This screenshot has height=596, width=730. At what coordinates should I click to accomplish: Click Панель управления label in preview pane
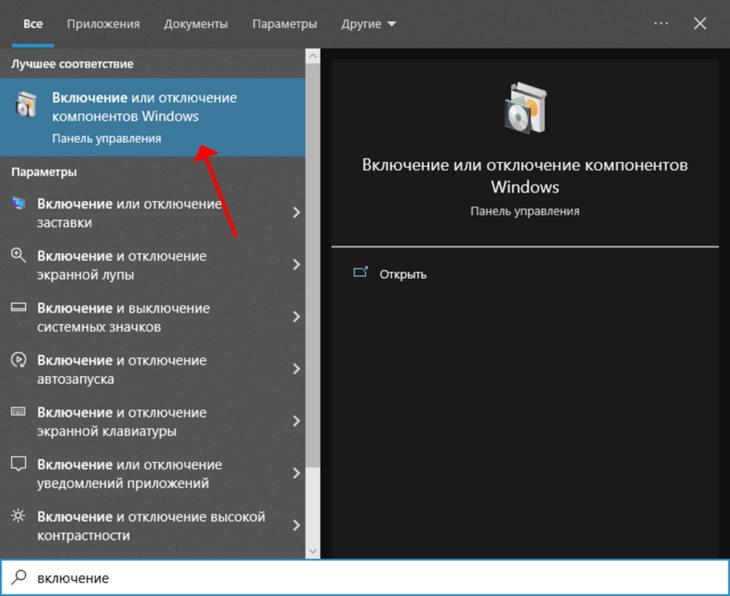525,211
